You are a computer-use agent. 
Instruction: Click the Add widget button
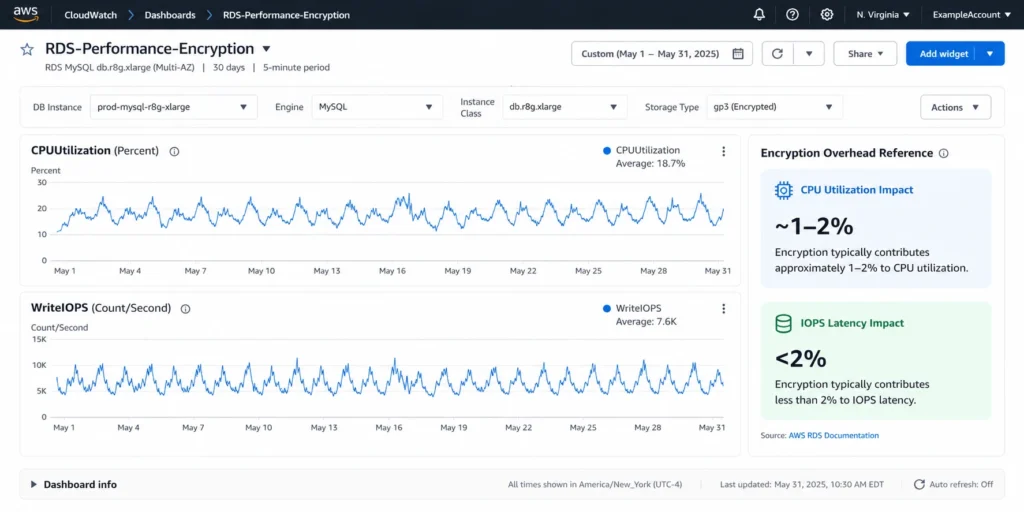click(x=944, y=54)
